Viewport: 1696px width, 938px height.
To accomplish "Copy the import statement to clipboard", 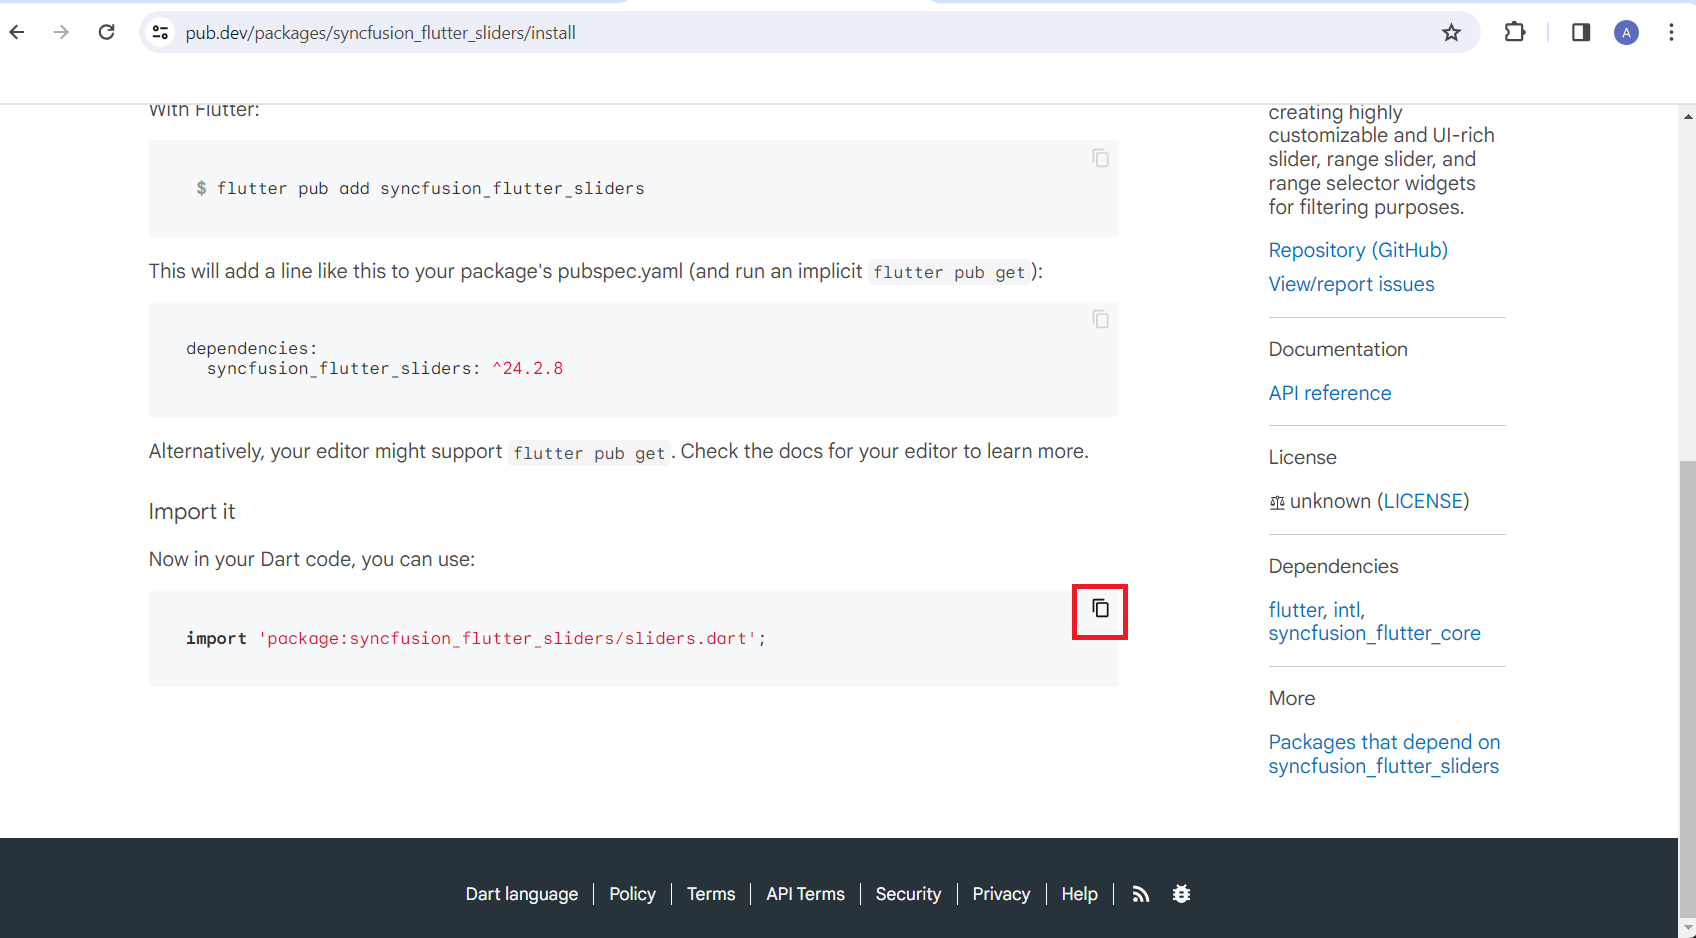I will click(x=1100, y=609).
